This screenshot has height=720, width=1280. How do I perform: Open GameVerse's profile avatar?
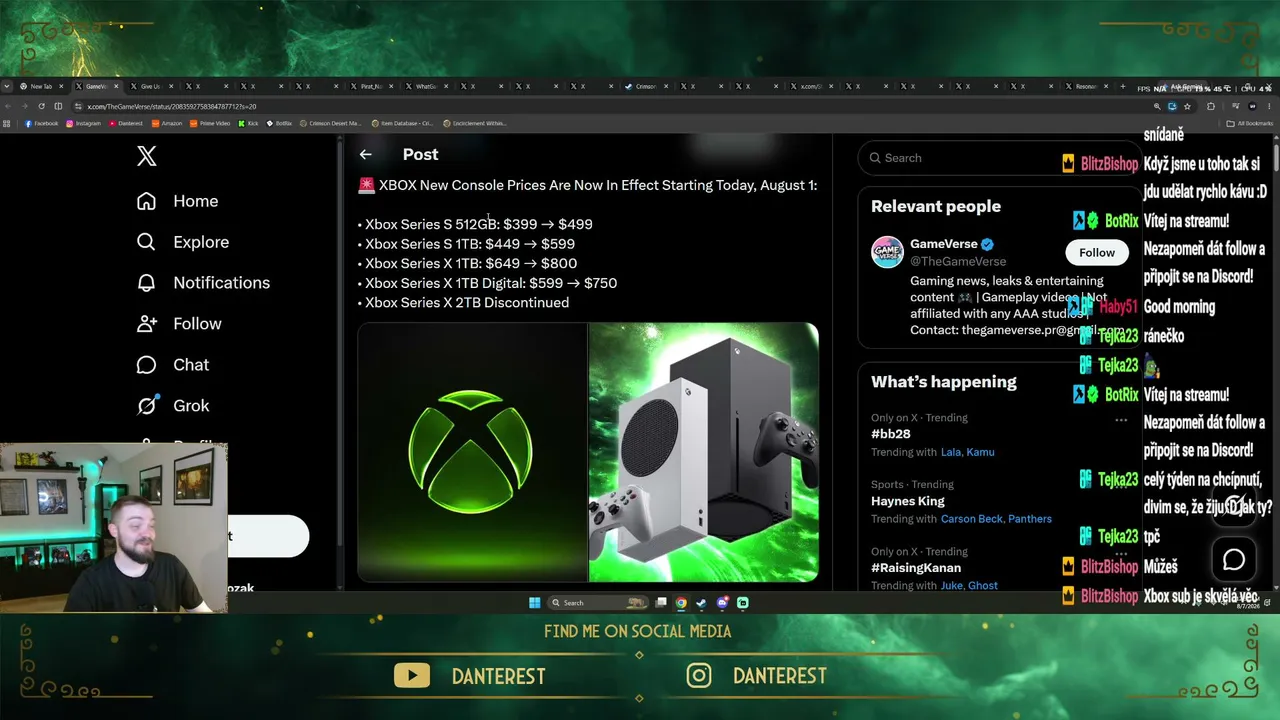pyautogui.click(x=887, y=252)
